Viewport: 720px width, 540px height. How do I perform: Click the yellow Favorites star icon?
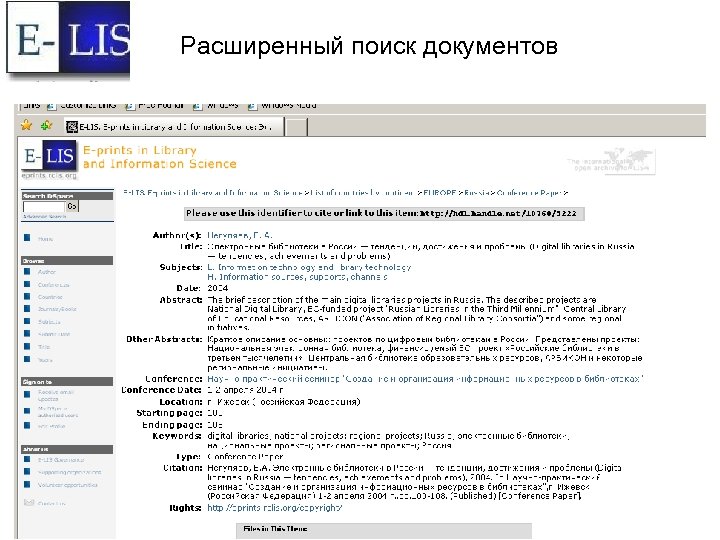click(26, 125)
